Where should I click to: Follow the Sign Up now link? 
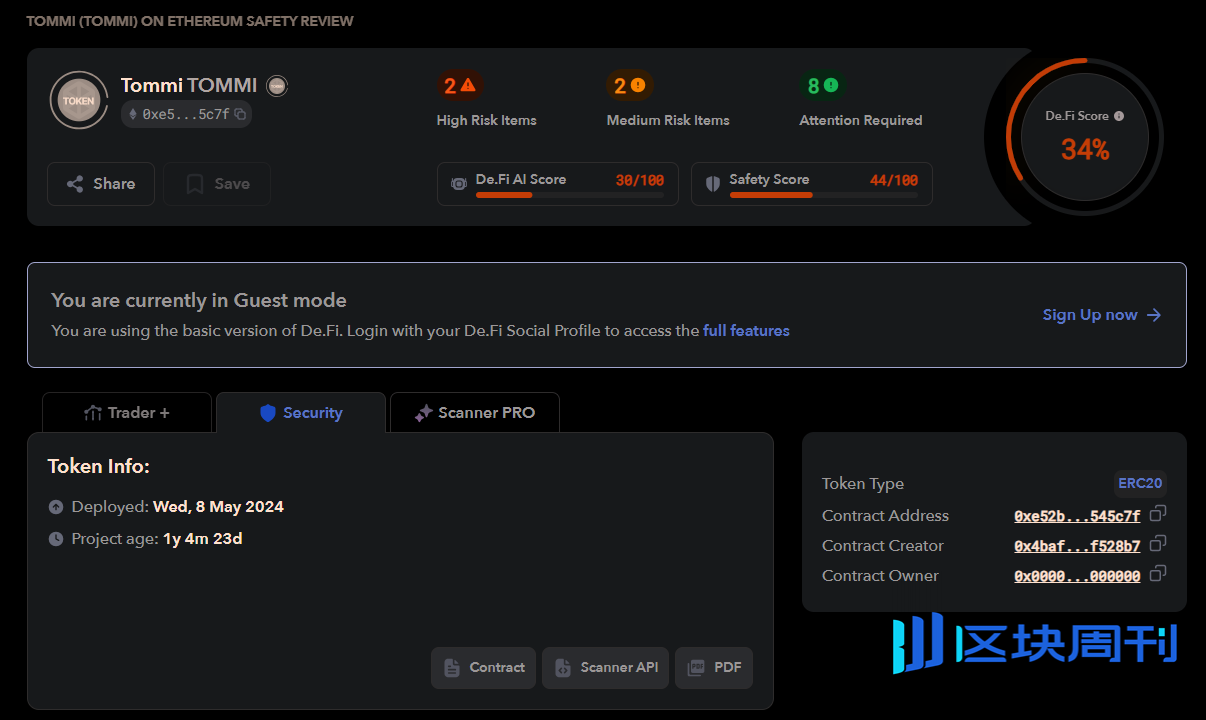(x=1101, y=315)
